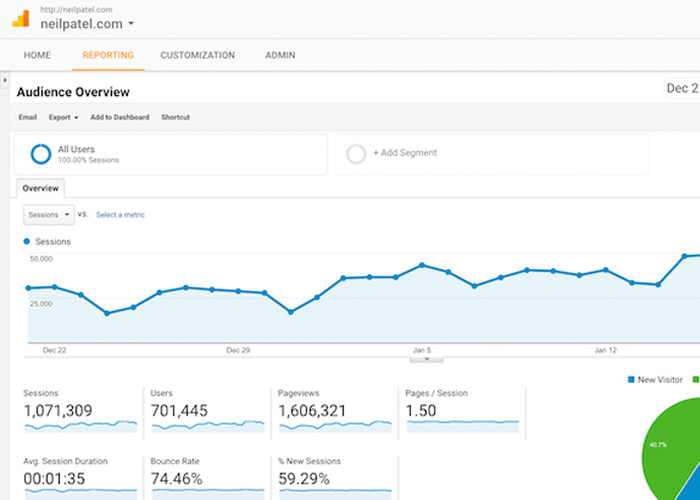Image resolution: width=700 pixels, height=500 pixels.
Task: Click the empty Add Segment circle icon
Action: click(355, 154)
